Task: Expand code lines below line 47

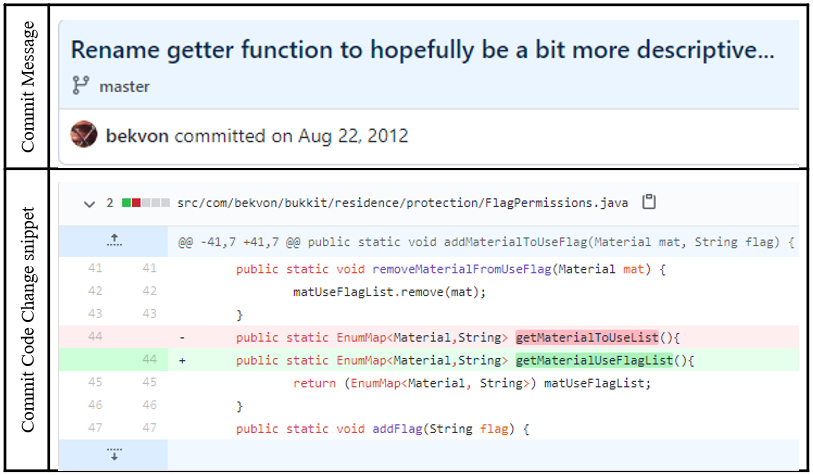Action: [114, 454]
